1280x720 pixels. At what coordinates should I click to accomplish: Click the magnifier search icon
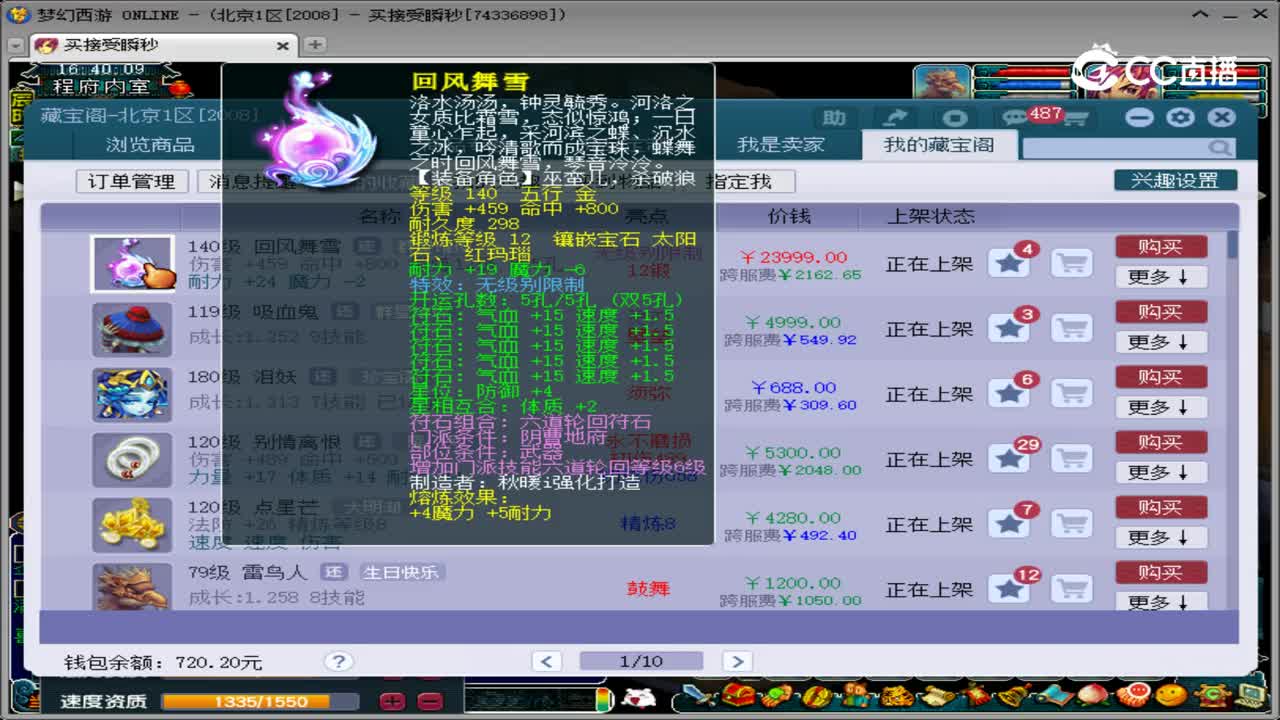click(x=1219, y=148)
